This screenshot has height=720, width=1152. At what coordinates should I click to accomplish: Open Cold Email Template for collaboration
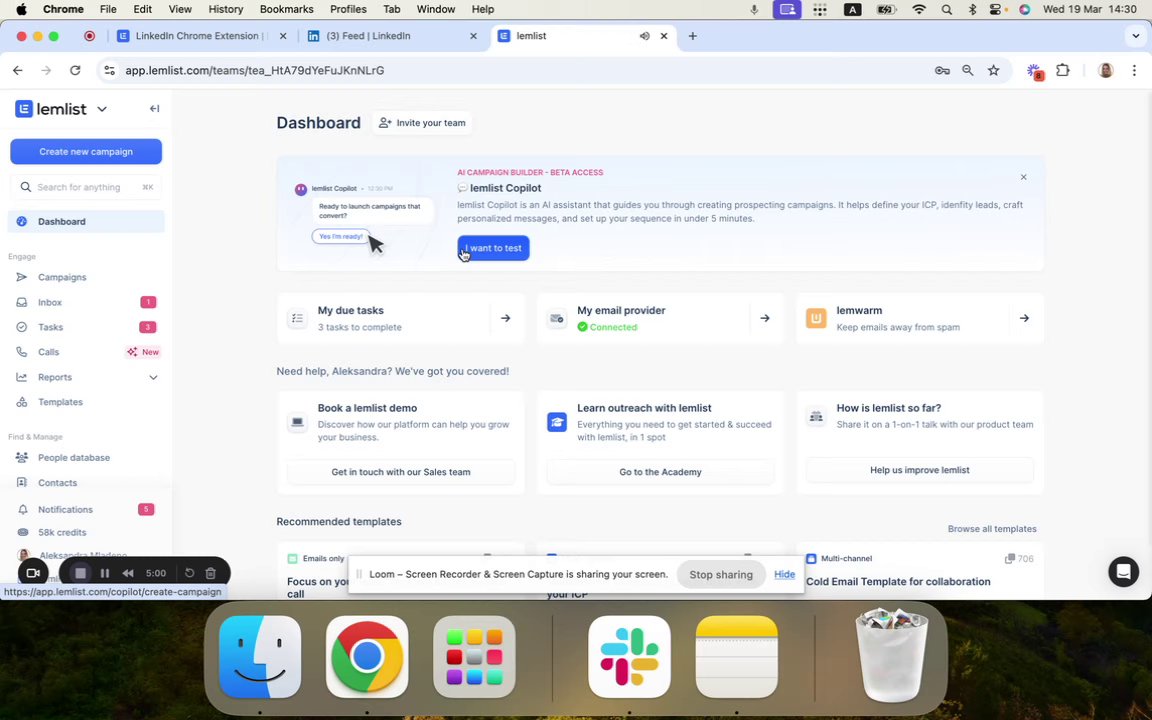[898, 581]
